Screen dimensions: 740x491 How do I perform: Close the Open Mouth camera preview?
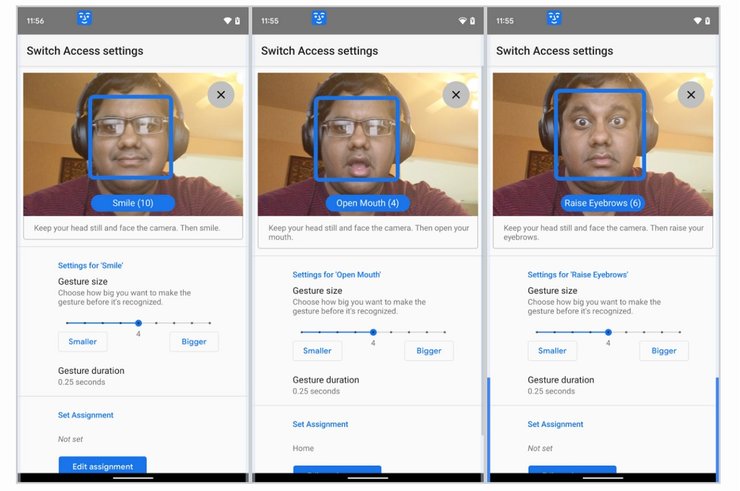pos(456,95)
